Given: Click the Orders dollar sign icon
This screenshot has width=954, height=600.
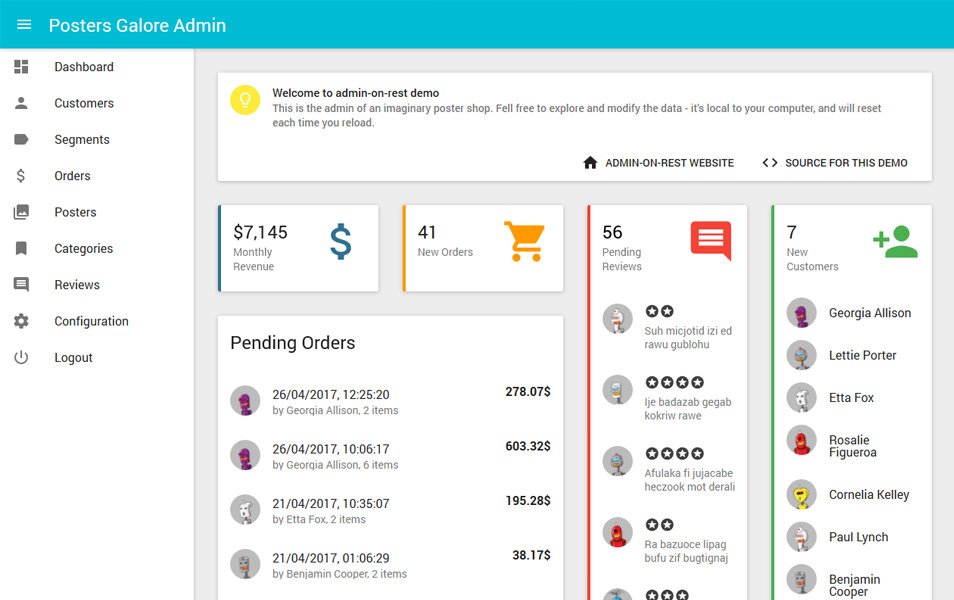Looking at the screenshot, I should pos(21,176).
